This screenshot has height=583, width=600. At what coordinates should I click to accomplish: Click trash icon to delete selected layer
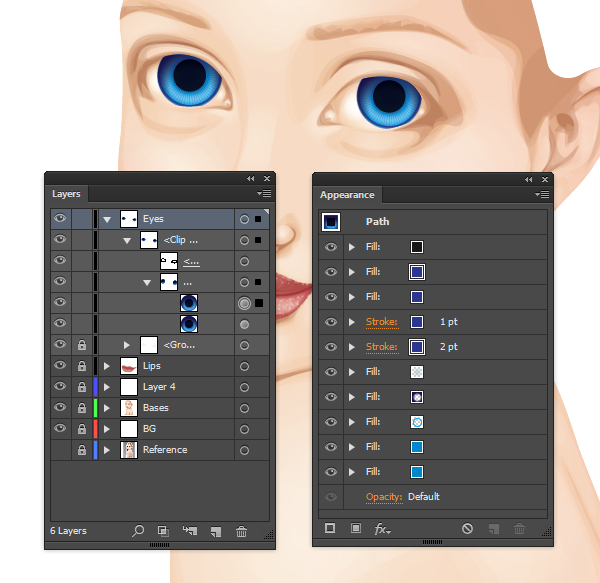coord(241,531)
